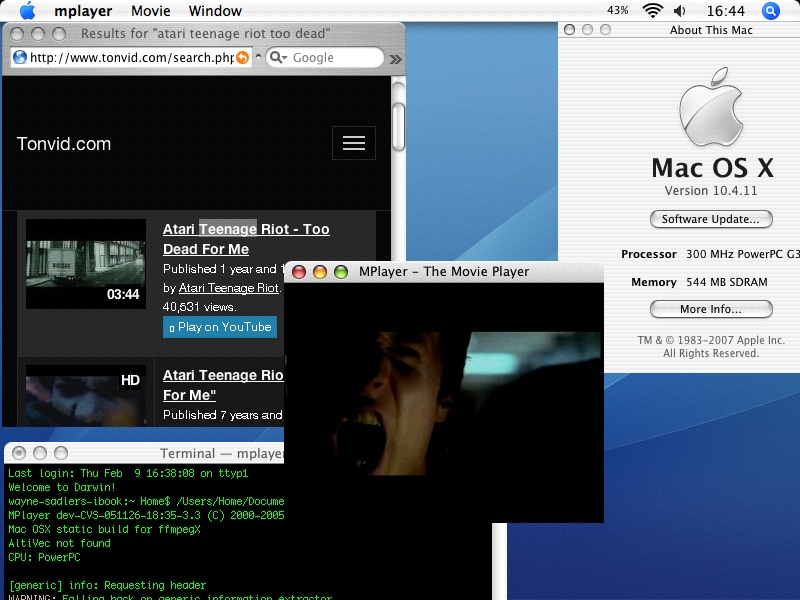Open the search engine magnifier dropdown
Viewport: 800px width, 600px height.
coord(278,57)
